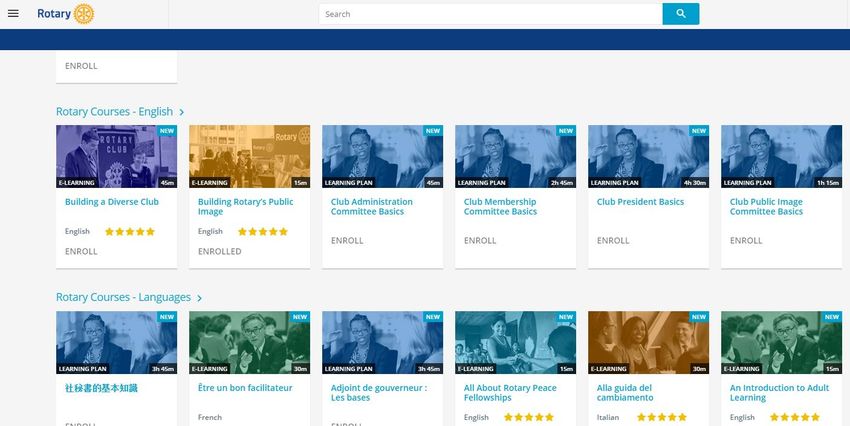Focus the Search input field

491,14
